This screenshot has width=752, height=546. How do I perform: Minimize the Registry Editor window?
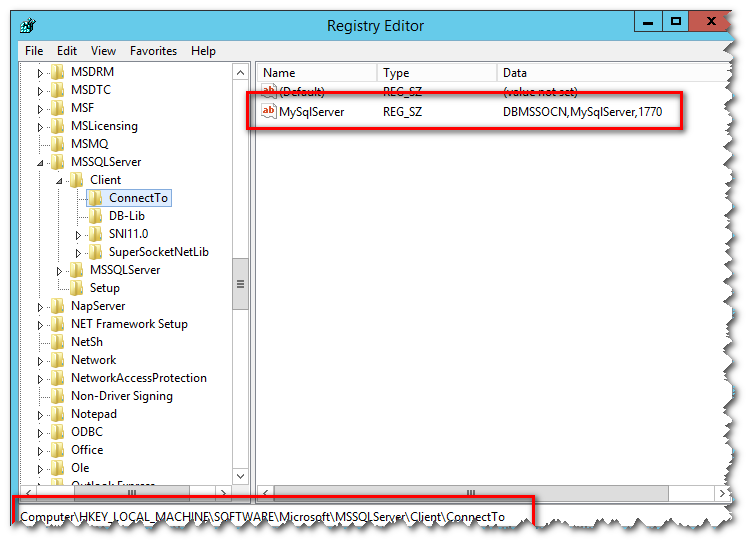click(x=648, y=22)
